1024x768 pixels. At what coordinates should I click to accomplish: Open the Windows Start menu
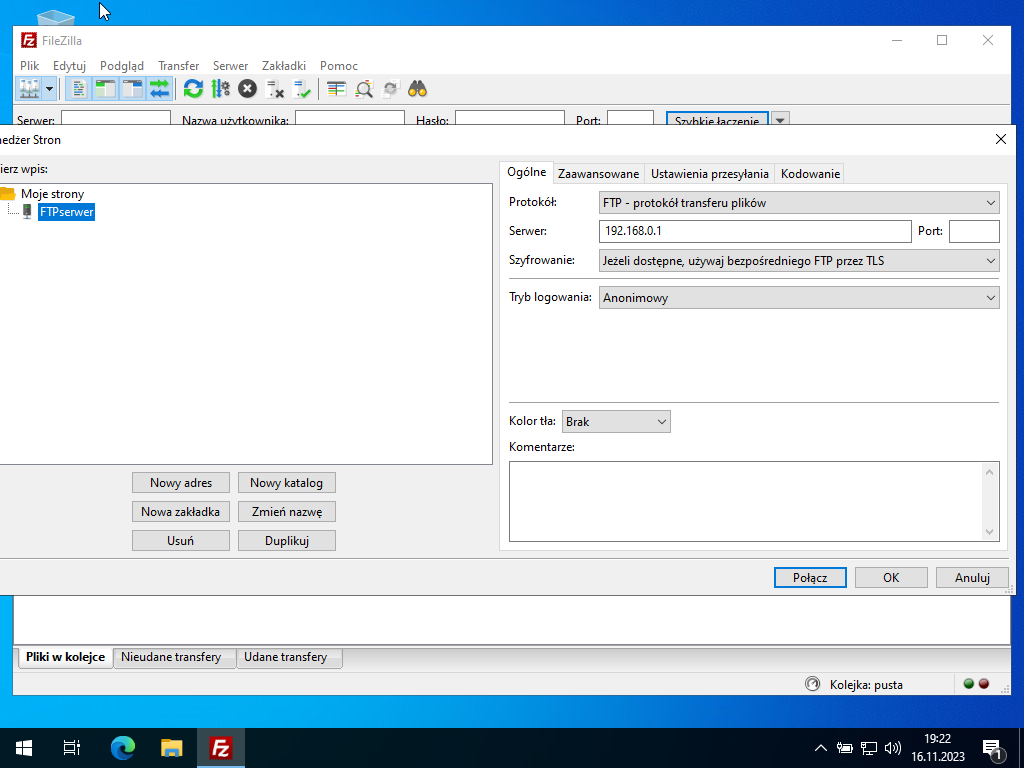click(x=24, y=748)
